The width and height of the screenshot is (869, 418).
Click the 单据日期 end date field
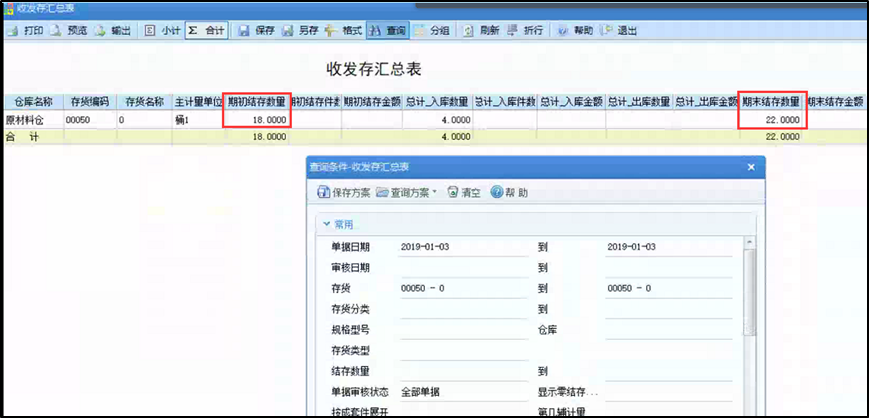(x=669, y=247)
